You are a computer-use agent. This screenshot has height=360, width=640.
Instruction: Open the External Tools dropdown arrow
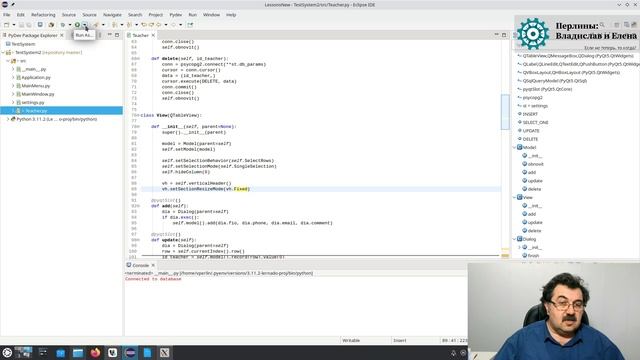[x=103, y=25]
